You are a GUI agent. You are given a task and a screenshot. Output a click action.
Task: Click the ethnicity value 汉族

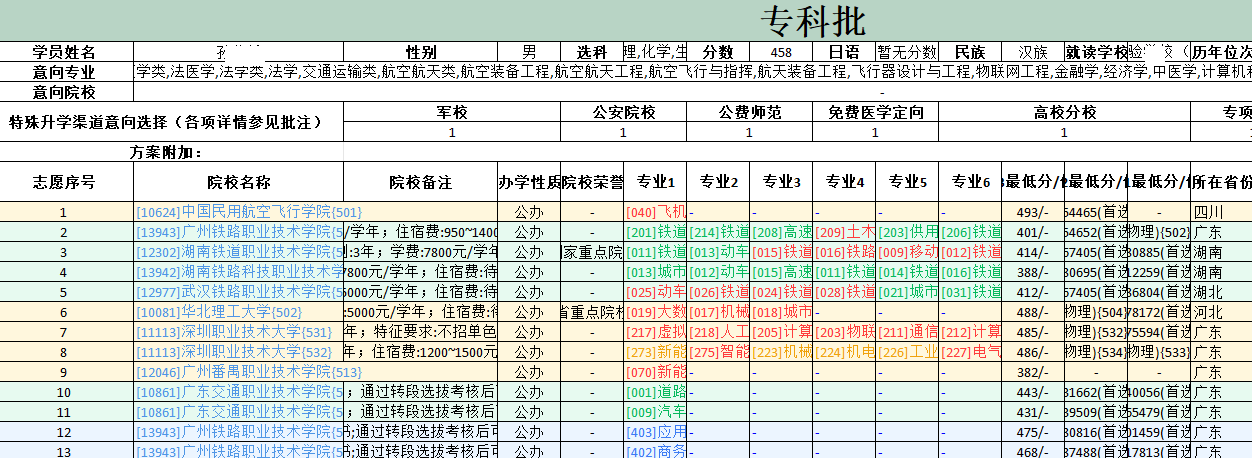[1033, 52]
